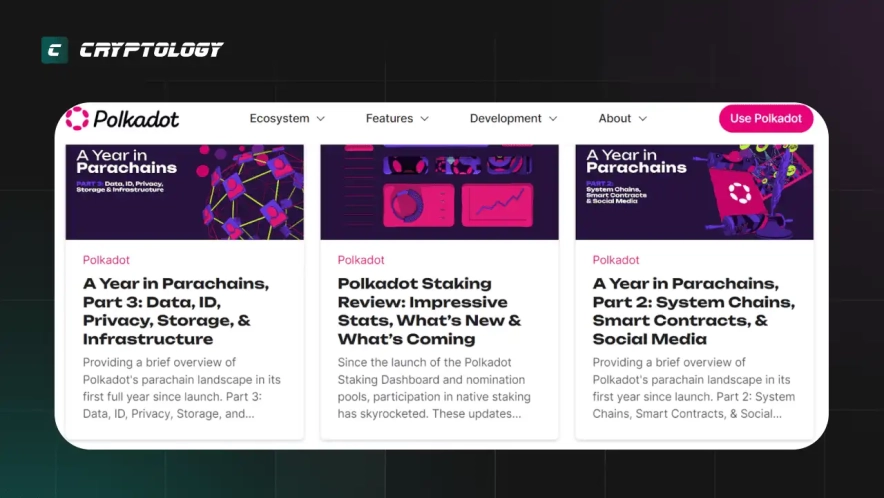Open the Features menu

click(x=389, y=118)
